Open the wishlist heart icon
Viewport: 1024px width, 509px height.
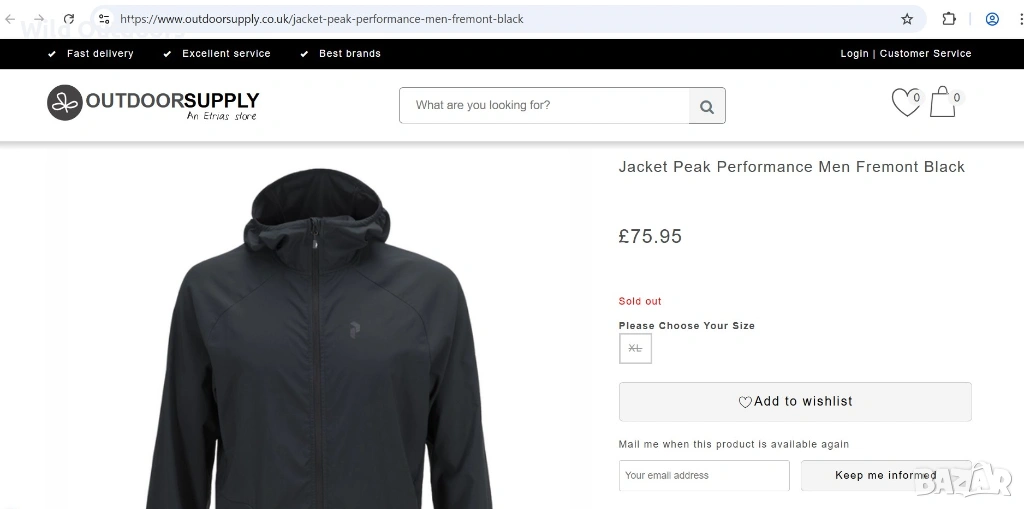(x=906, y=102)
